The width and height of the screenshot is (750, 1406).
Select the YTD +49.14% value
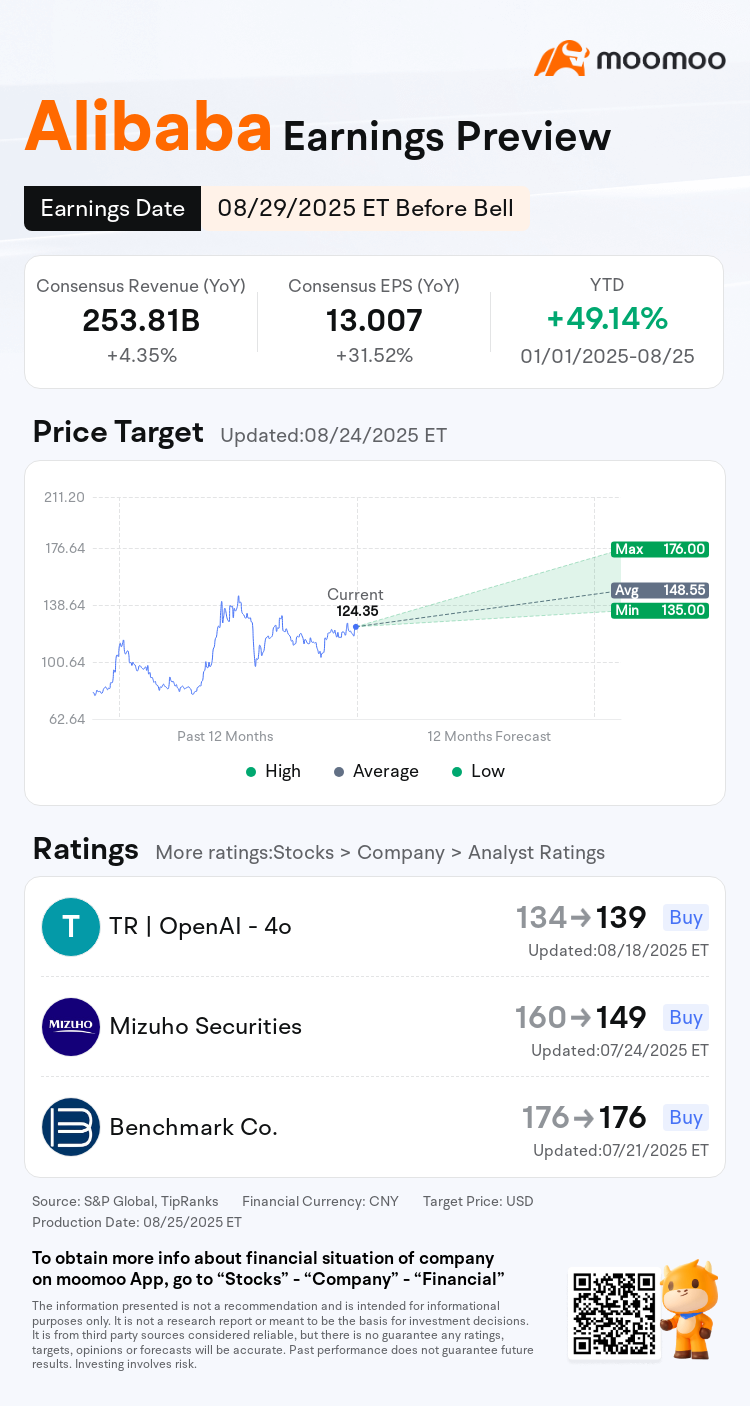click(x=607, y=319)
